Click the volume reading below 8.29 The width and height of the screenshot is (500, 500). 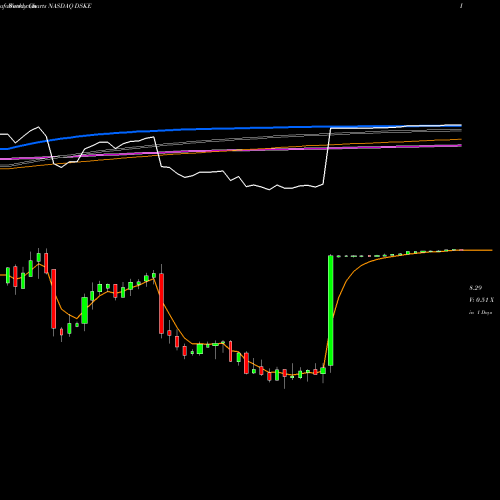(x=481, y=300)
